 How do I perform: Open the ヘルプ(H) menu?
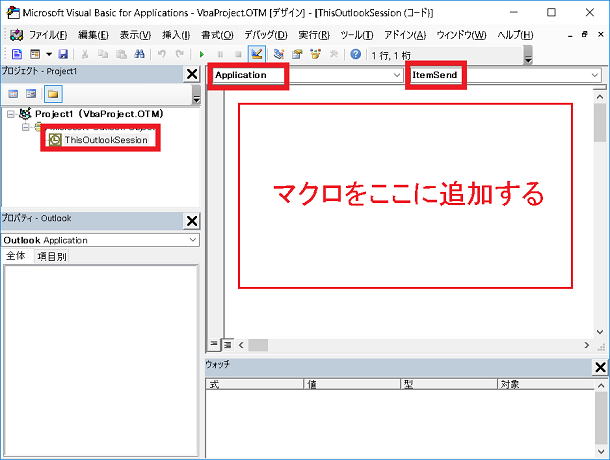pos(515,35)
